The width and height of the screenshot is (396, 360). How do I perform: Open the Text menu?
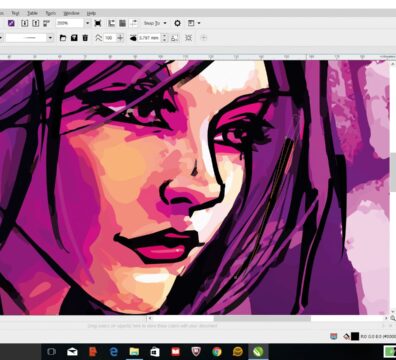(15, 13)
